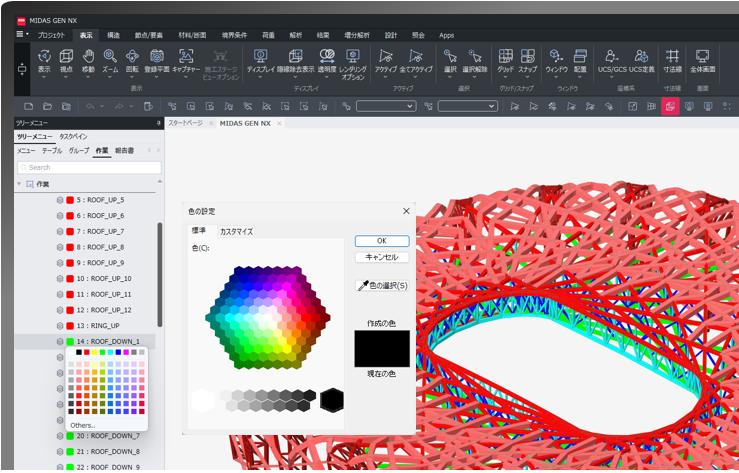Click the 表示 view ribbon tool icon
The height and width of the screenshot is (473, 739).
tap(44, 56)
